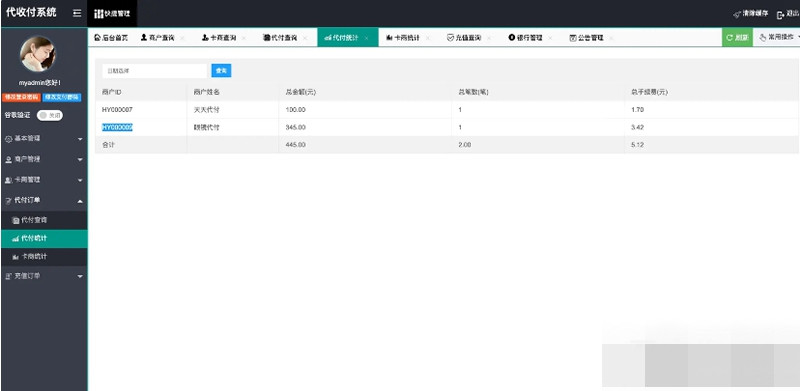Close the 商户查询 tab
The height and width of the screenshot is (391, 800).
click(183, 38)
